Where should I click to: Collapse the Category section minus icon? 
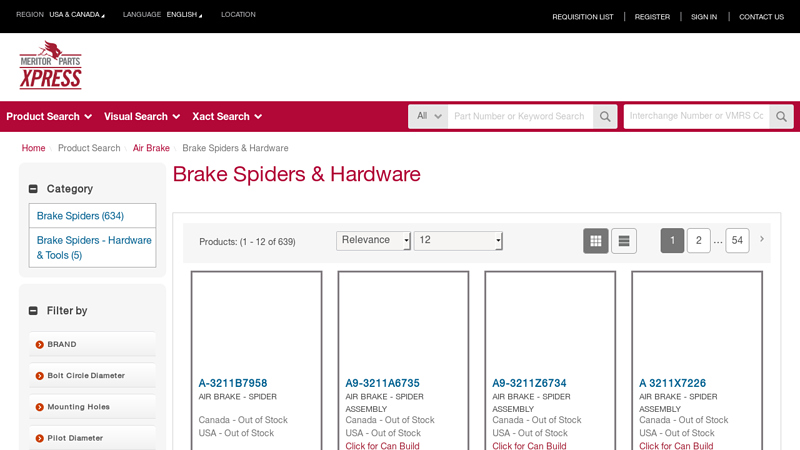click(x=33, y=189)
